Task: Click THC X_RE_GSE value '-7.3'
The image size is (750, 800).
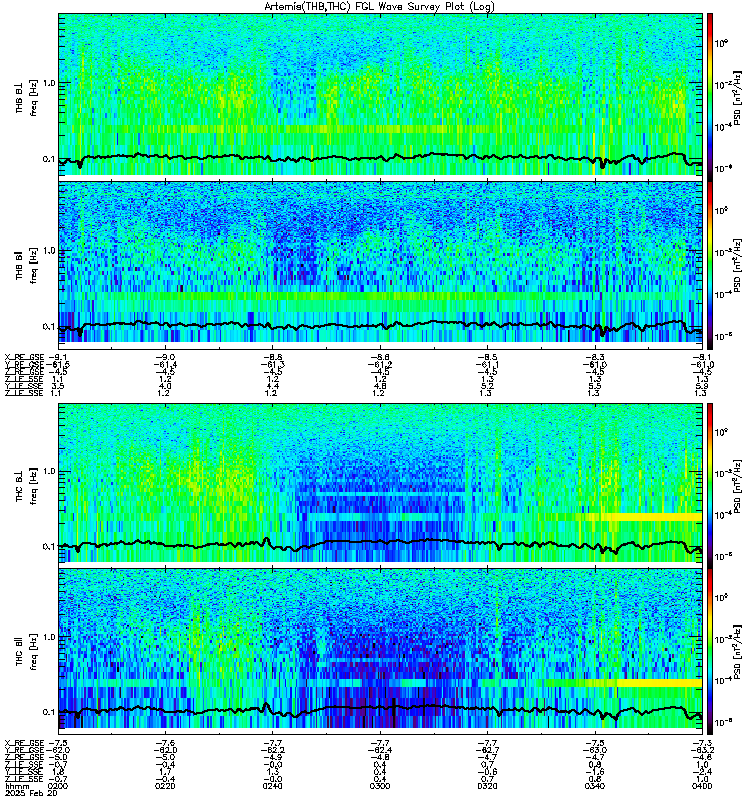Action: coord(702,743)
